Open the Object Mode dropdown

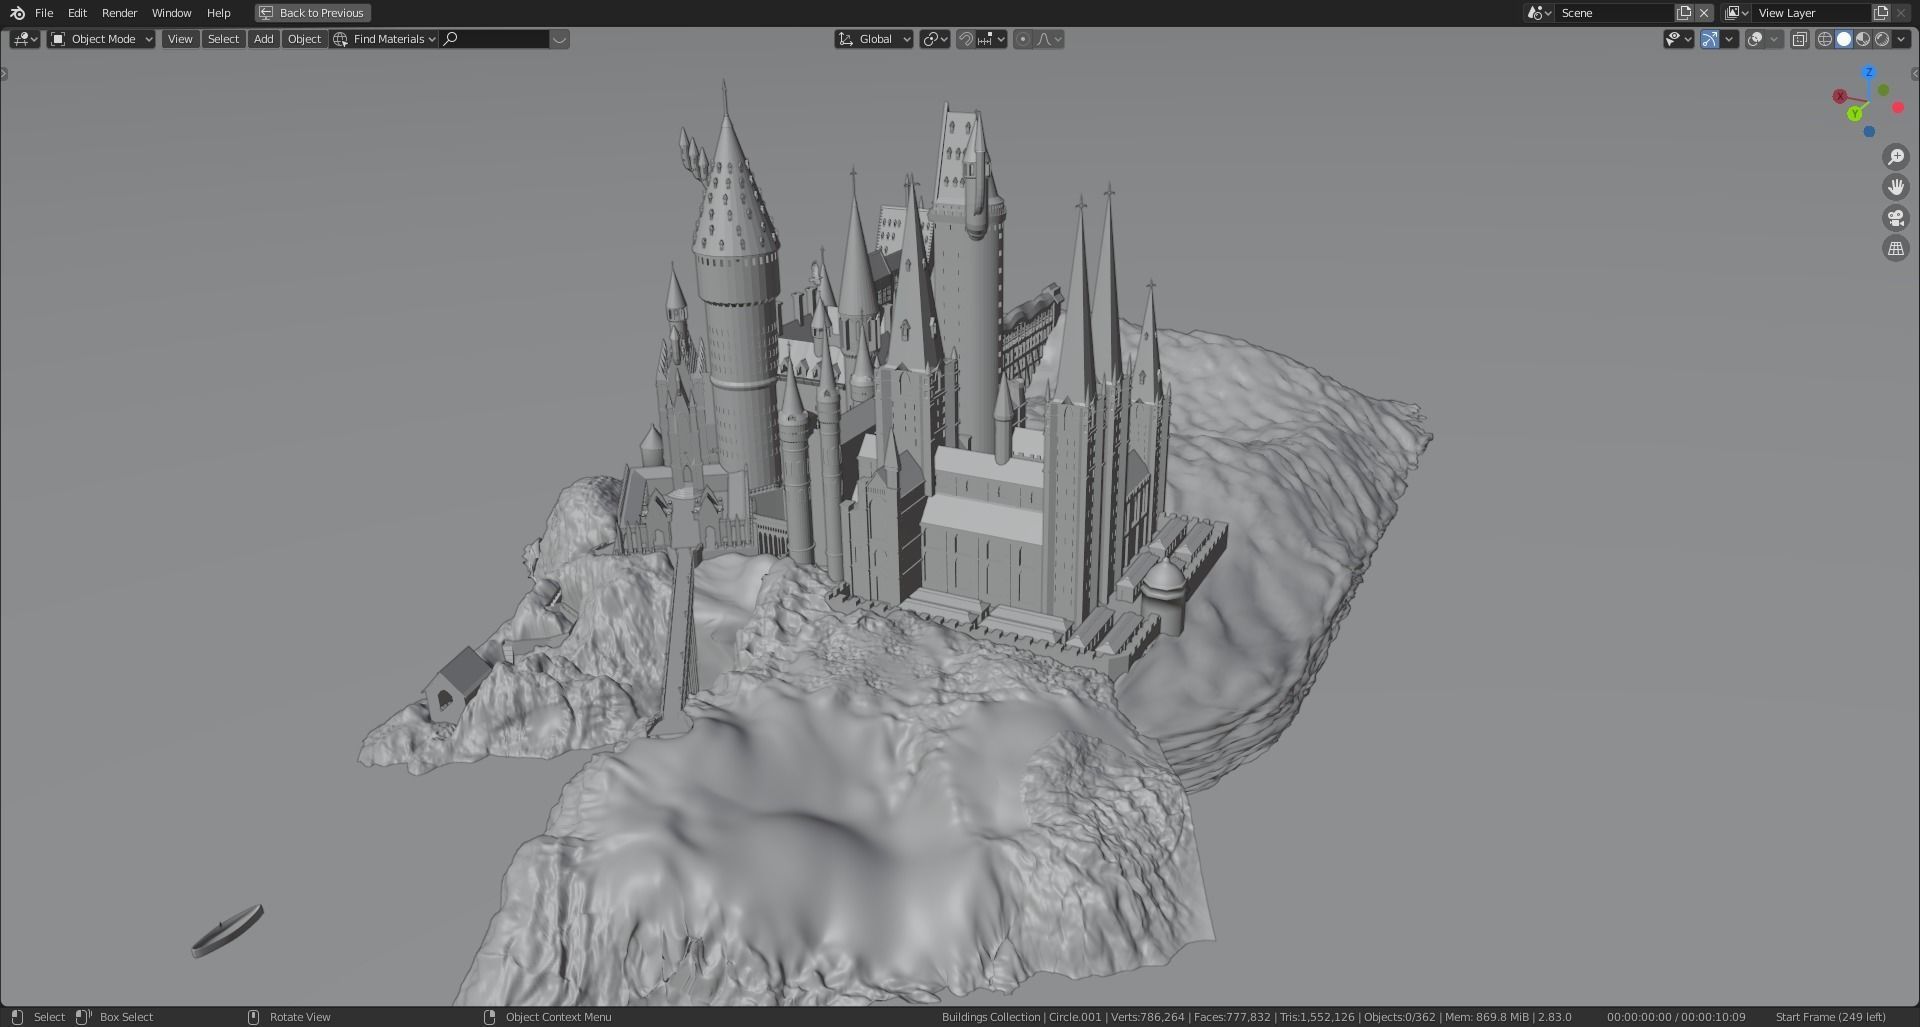click(x=102, y=39)
